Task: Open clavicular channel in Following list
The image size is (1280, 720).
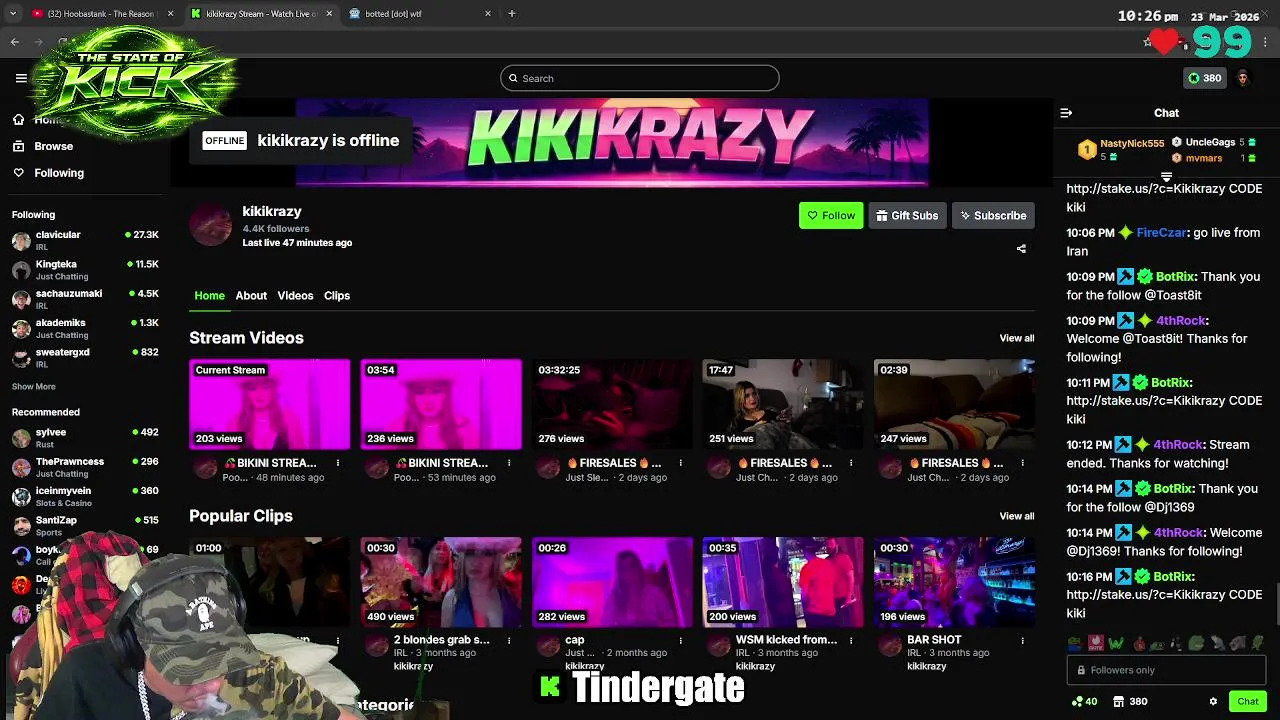Action: (85, 240)
